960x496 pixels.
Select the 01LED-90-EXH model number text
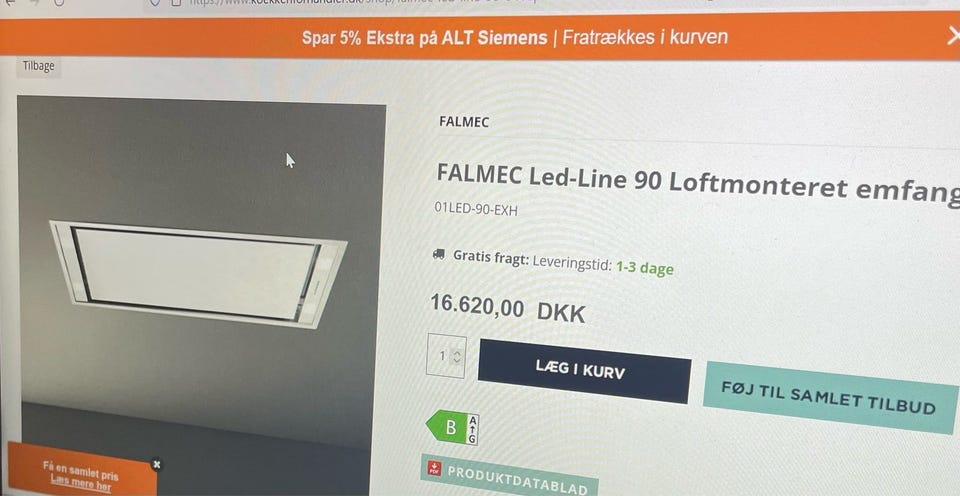476,209
